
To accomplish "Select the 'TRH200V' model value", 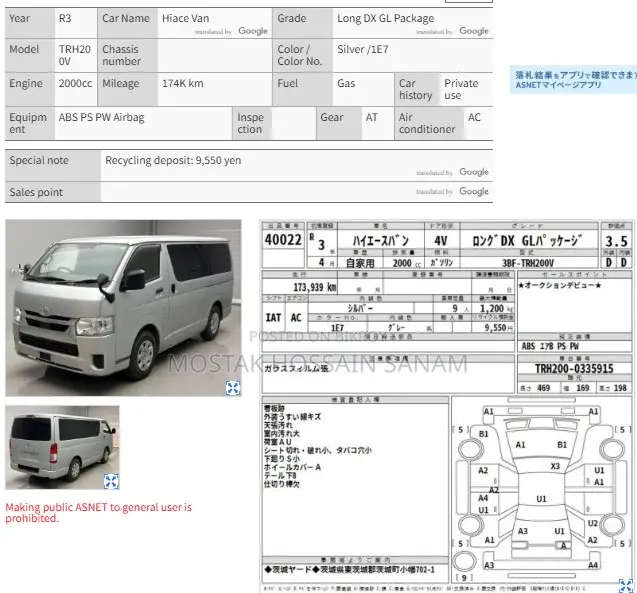I will coord(75,55).
